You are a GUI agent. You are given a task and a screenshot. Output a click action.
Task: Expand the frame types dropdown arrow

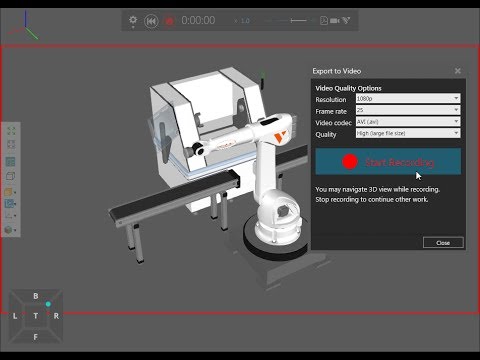pos(15,204)
